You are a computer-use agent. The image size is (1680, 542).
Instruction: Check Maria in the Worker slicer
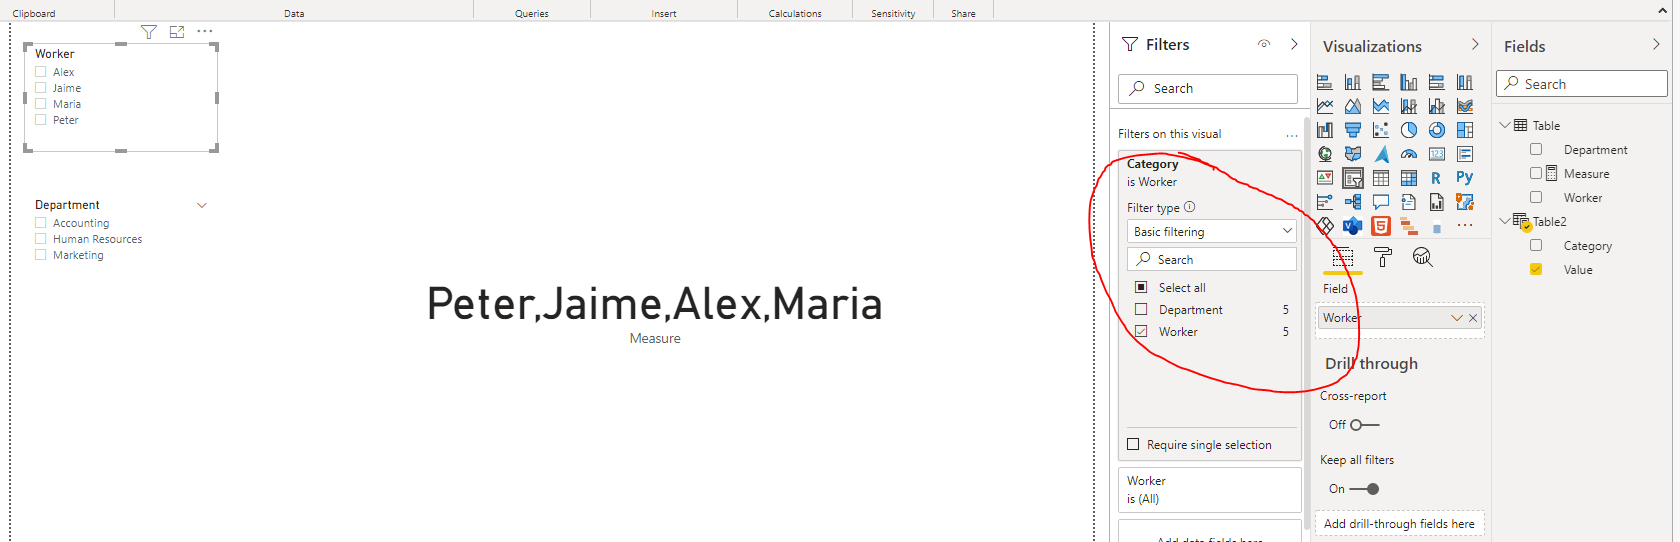click(x=41, y=104)
